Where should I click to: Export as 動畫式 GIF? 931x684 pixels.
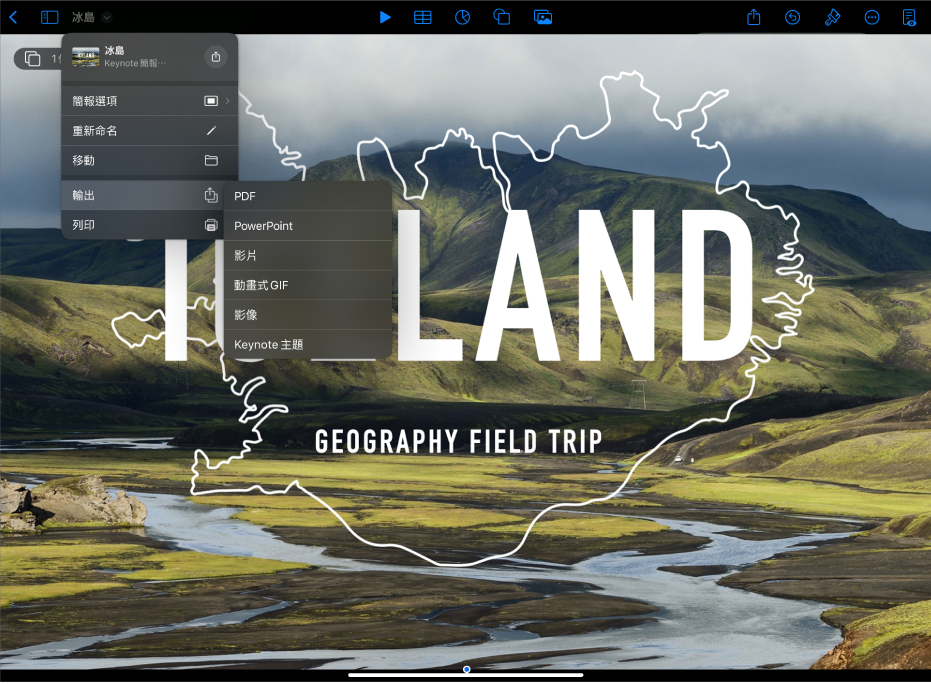[308, 285]
